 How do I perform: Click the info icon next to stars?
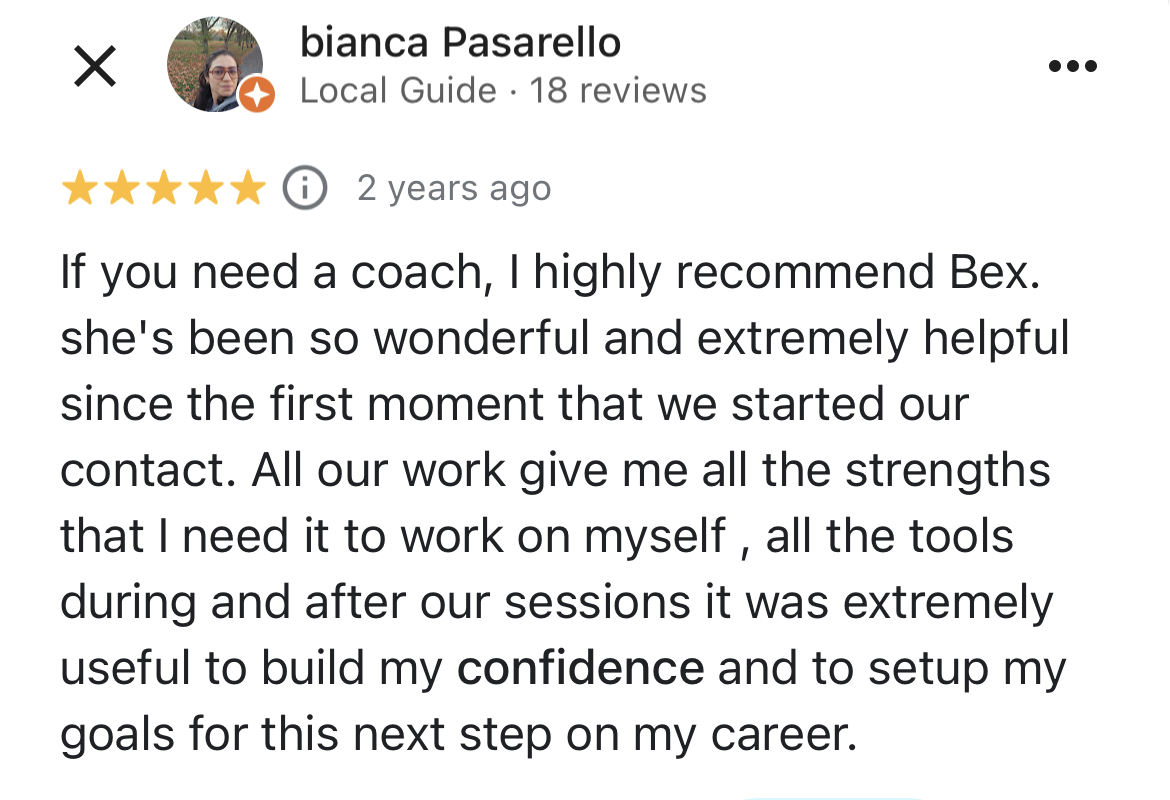tap(303, 187)
